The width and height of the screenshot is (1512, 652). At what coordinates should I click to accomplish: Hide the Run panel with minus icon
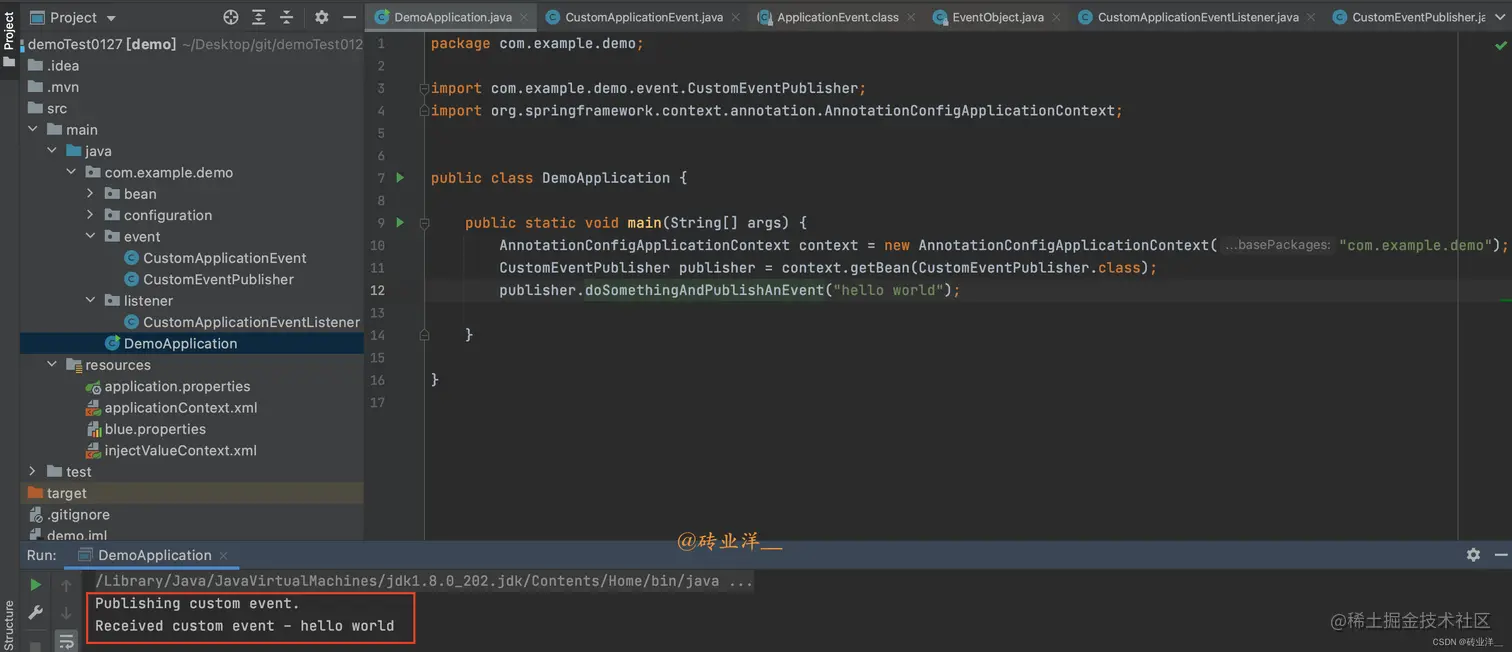[x=1501, y=554]
